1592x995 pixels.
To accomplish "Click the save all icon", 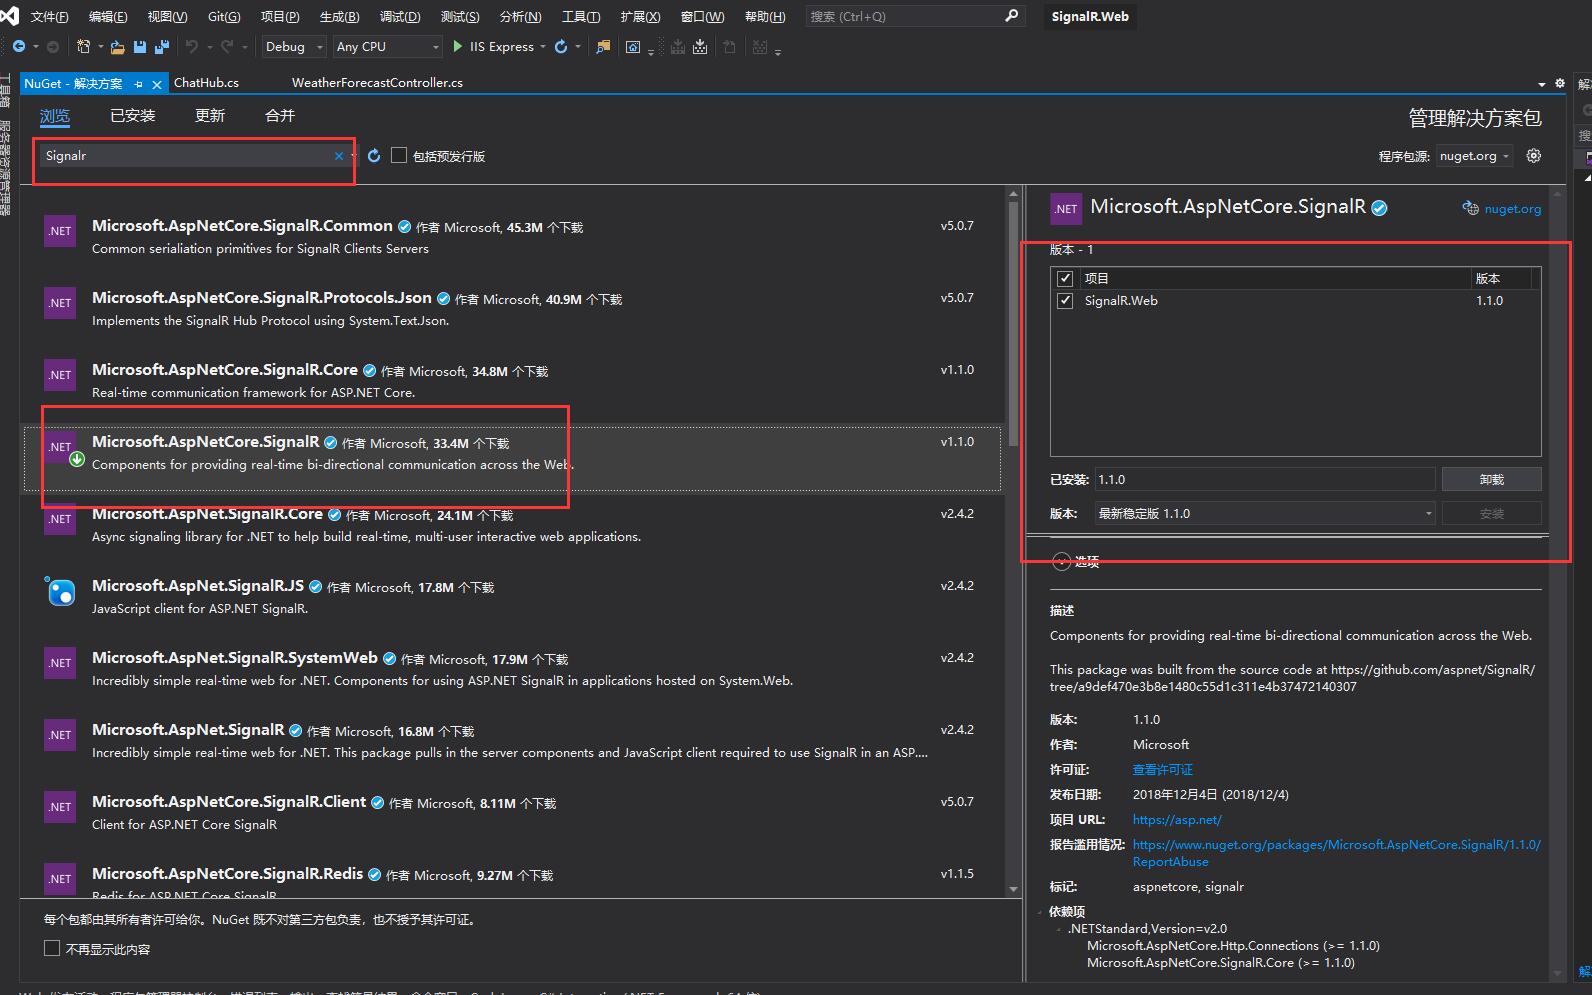I will (x=162, y=46).
